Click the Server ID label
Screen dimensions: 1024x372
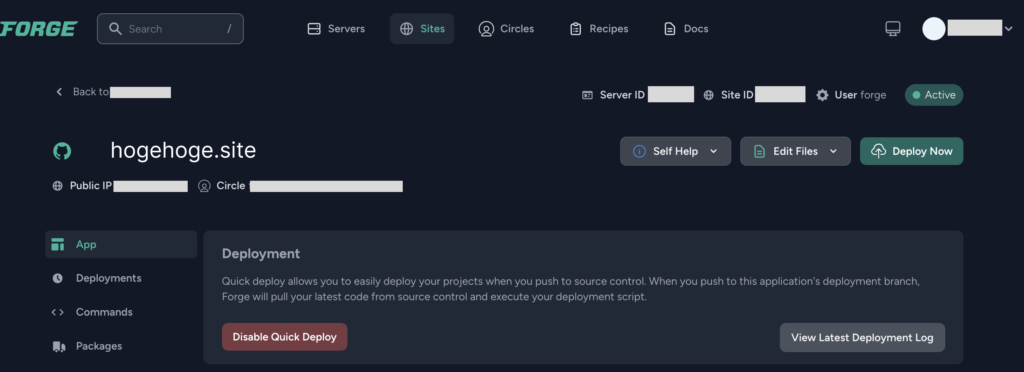click(x=622, y=95)
